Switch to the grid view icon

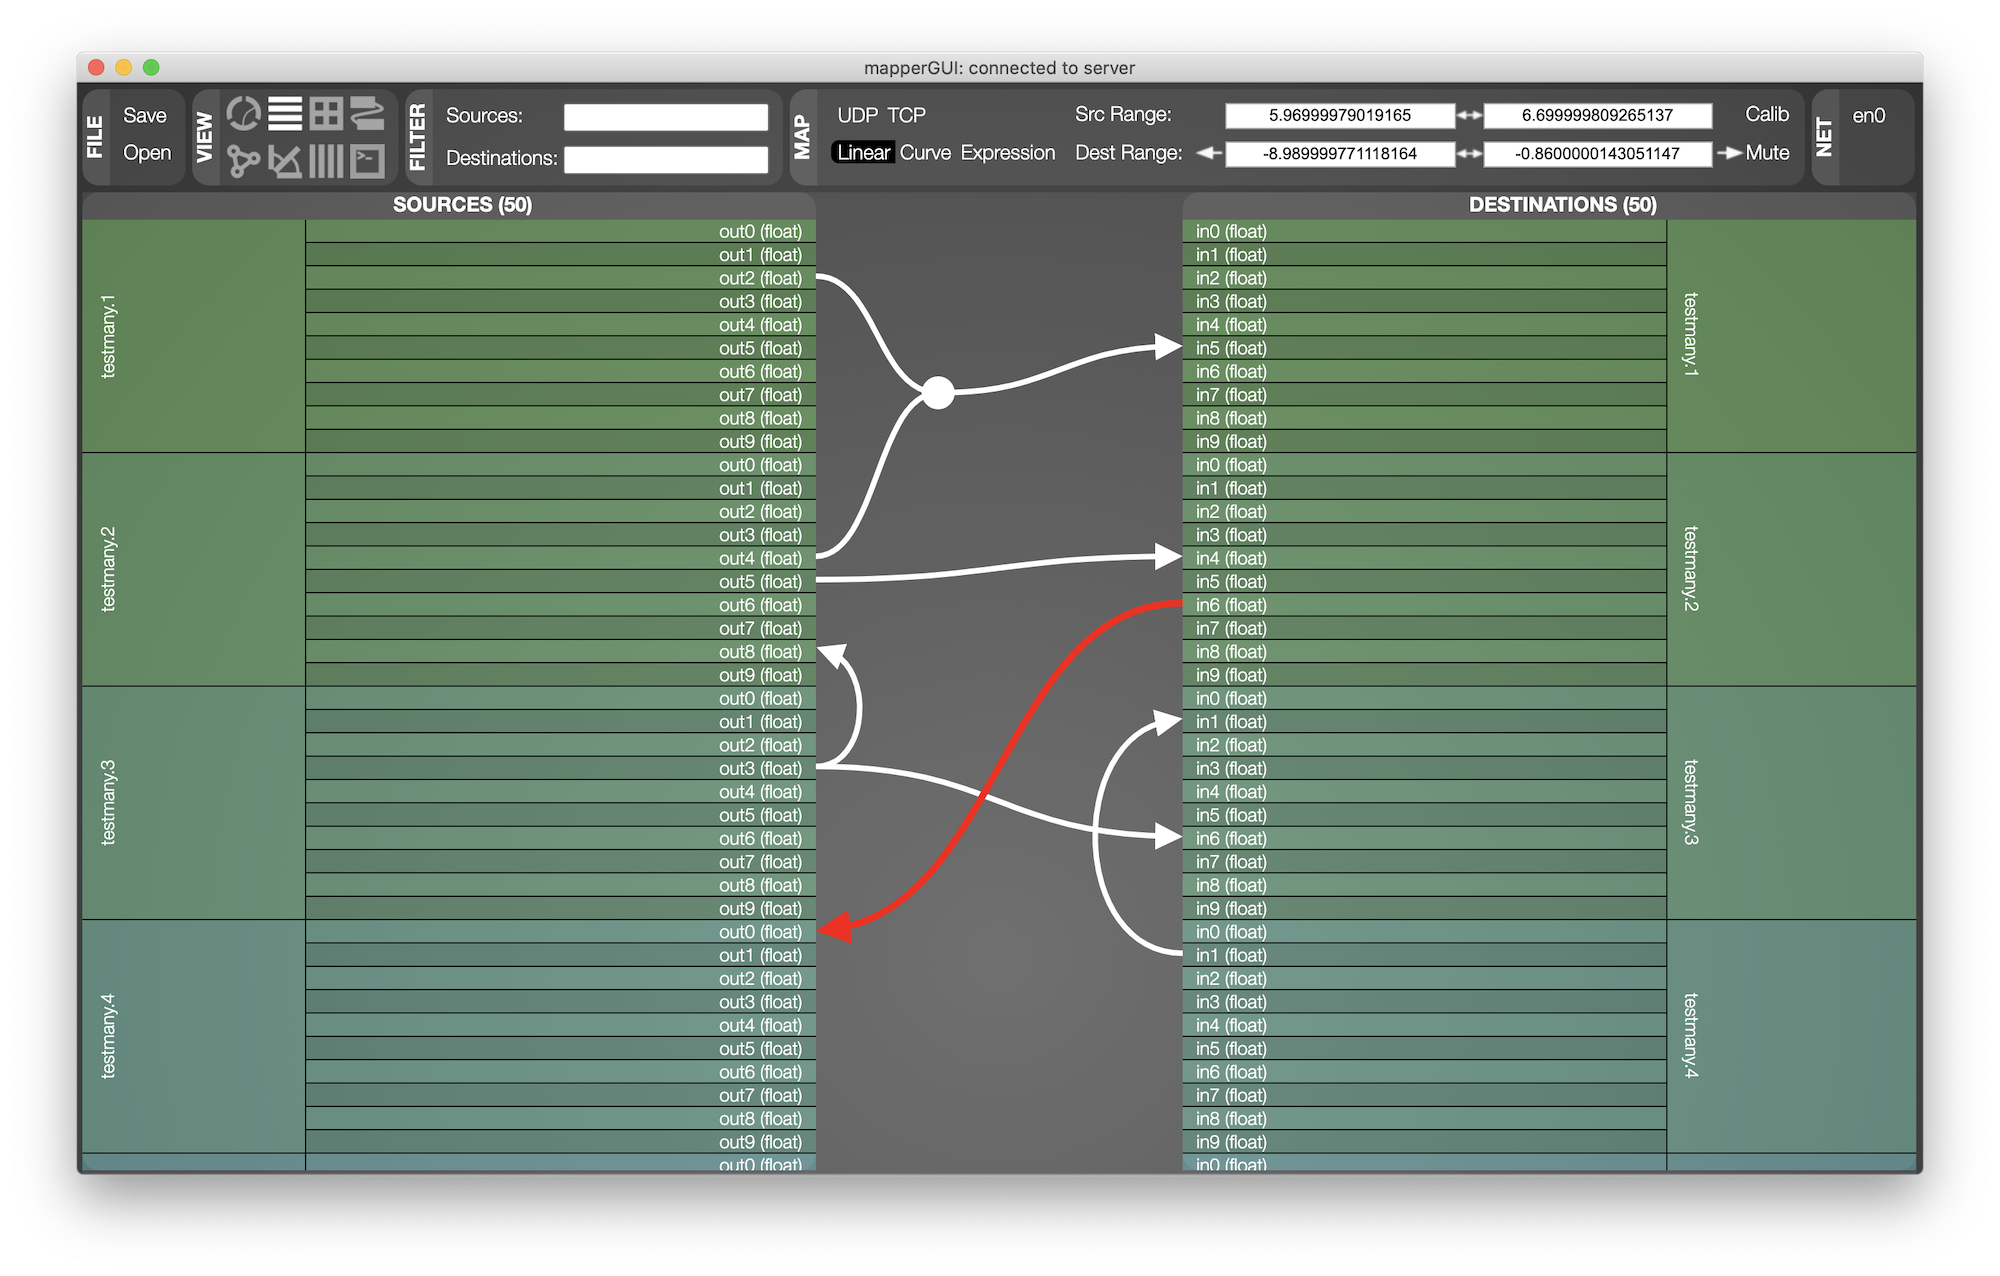[x=326, y=114]
